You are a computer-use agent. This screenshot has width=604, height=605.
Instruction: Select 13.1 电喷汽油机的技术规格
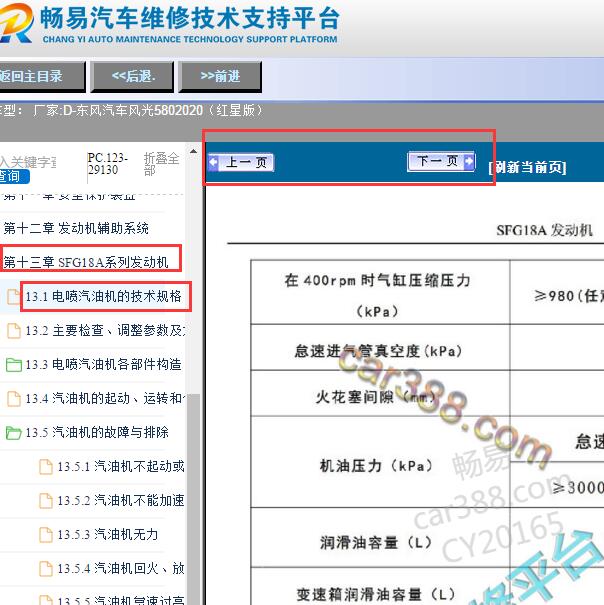pyautogui.click(x=103, y=296)
